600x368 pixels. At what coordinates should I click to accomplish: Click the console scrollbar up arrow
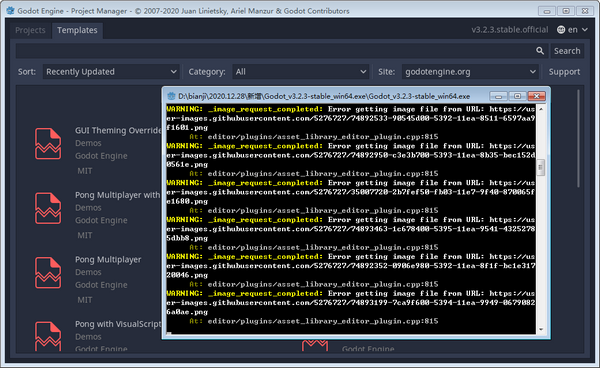coord(541,109)
